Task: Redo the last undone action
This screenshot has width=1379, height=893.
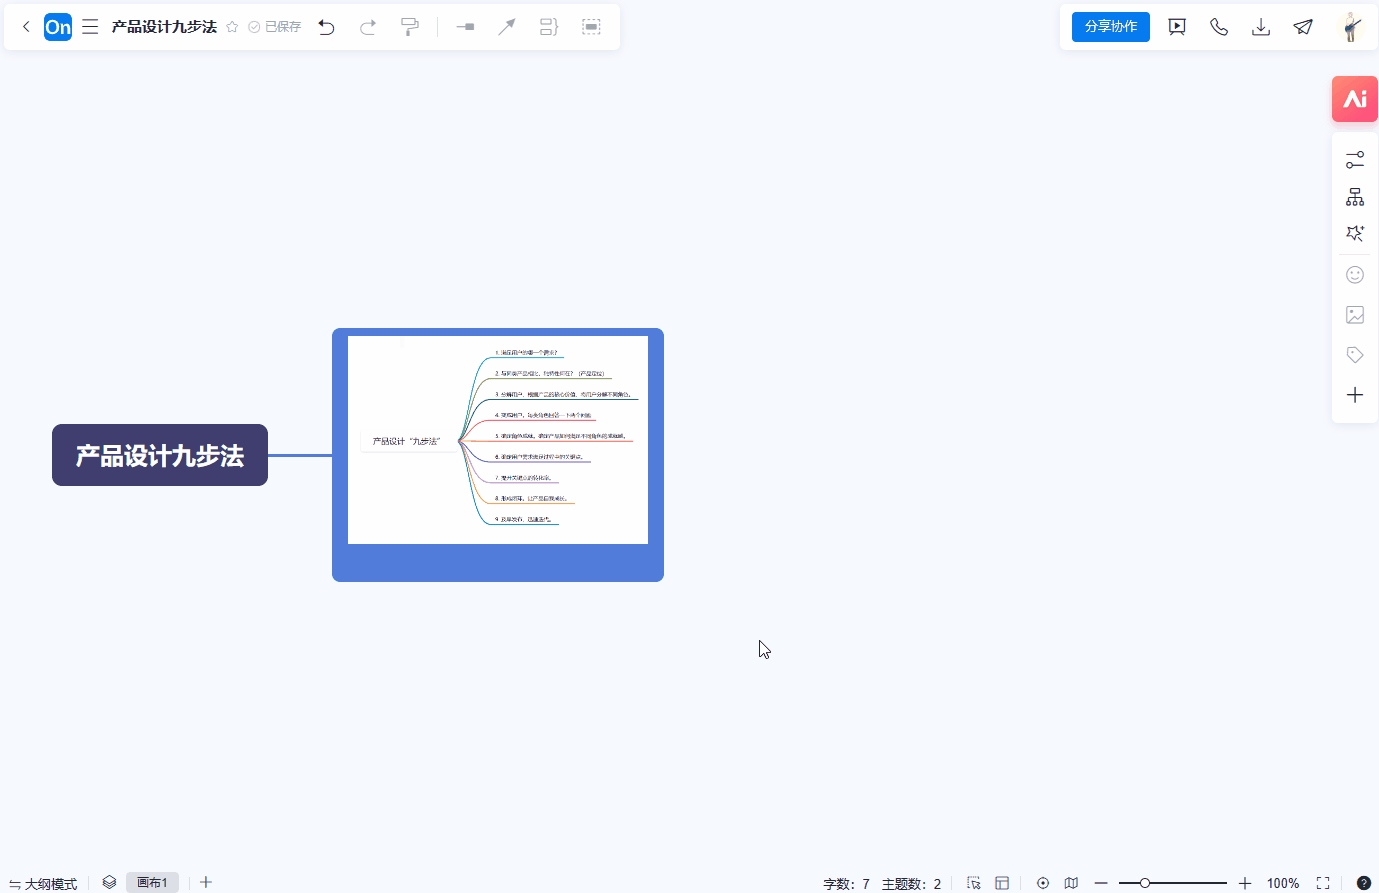Action: pos(368,27)
